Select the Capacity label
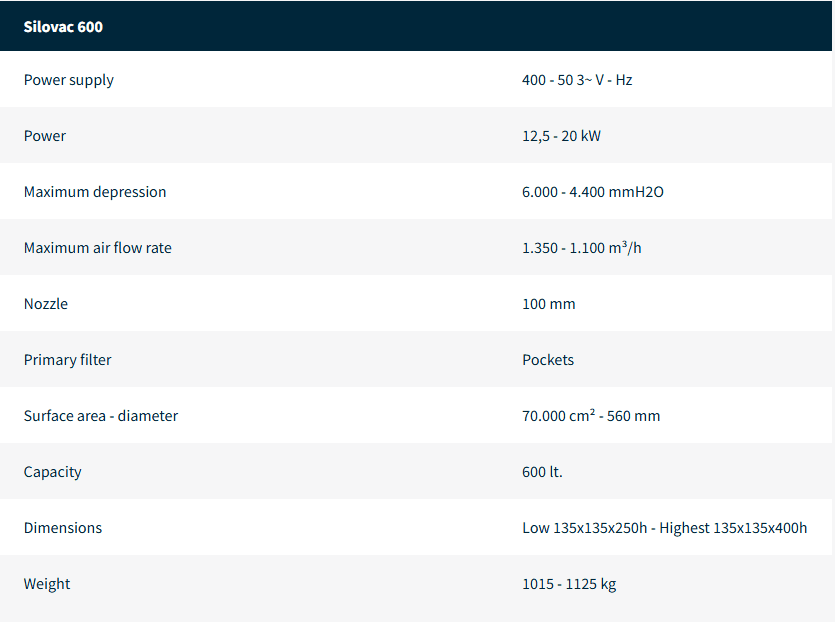The height and width of the screenshot is (622, 835). click(52, 472)
